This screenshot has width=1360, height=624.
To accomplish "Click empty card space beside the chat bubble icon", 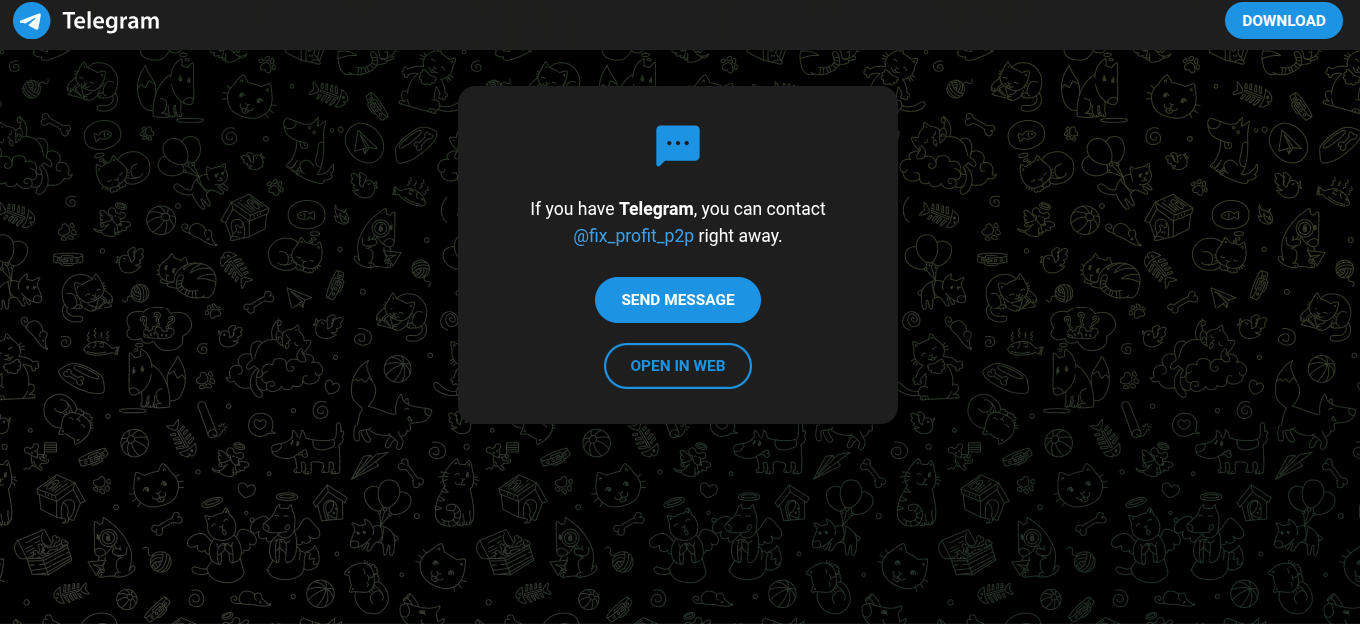I will point(790,146).
